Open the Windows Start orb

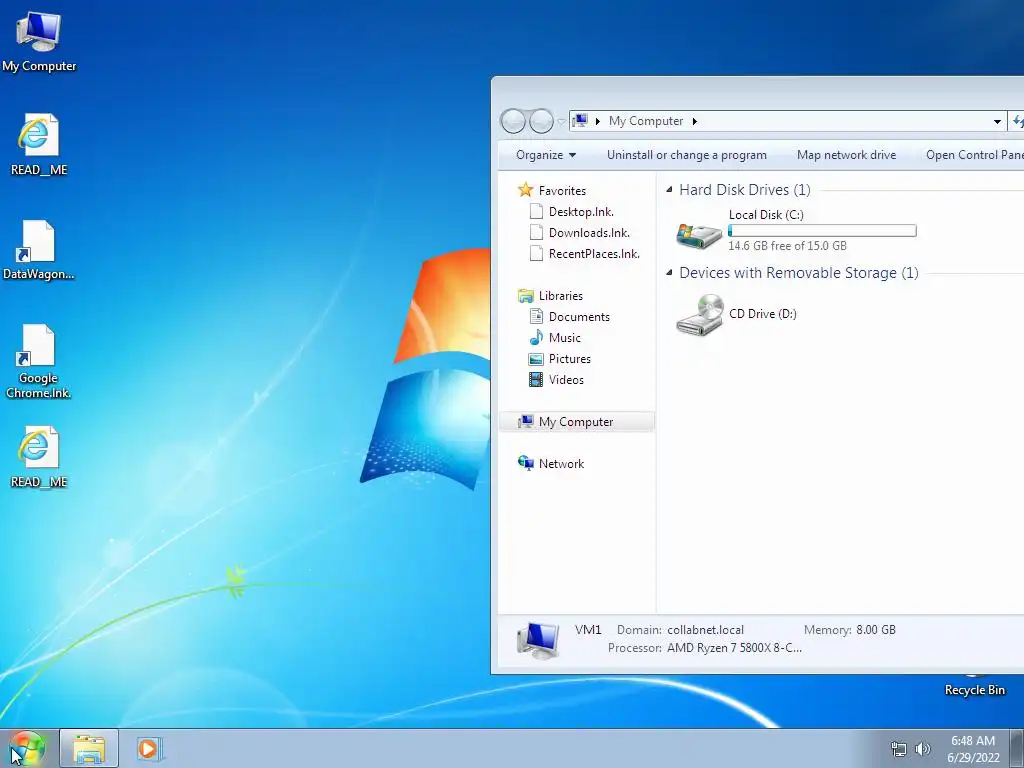pyautogui.click(x=27, y=748)
